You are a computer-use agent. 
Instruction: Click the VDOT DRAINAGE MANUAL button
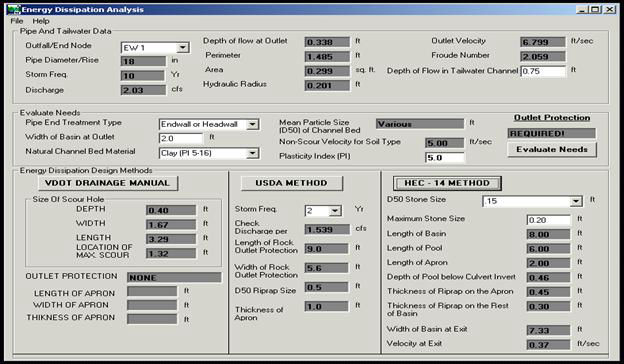(107, 183)
